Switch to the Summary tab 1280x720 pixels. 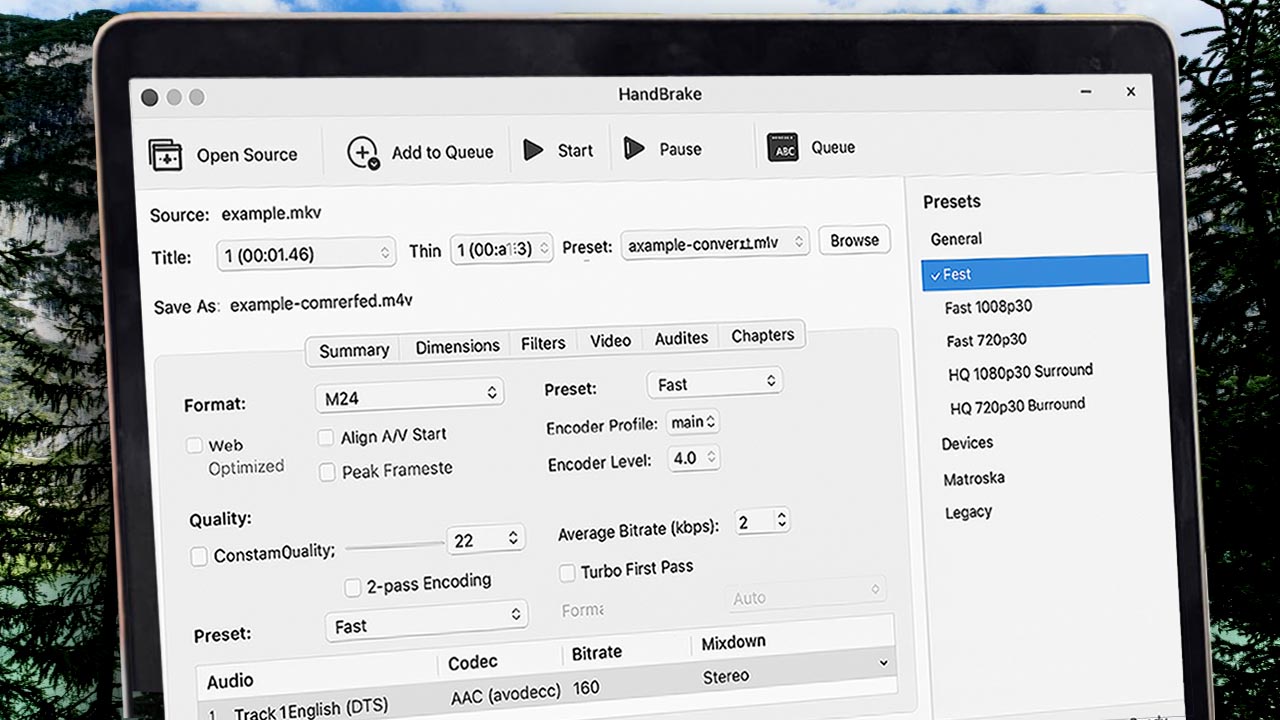coord(353,350)
